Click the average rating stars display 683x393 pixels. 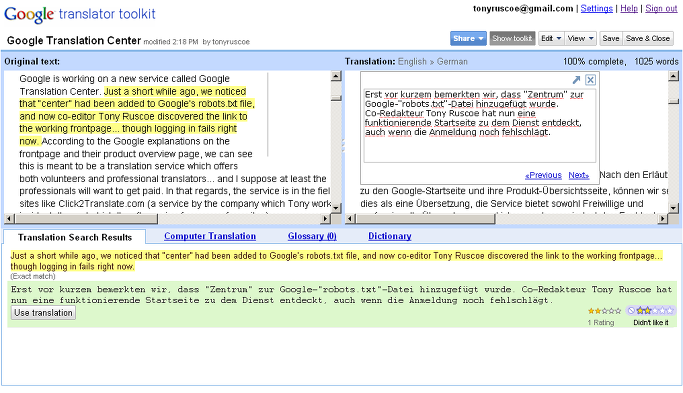pyautogui.click(x=605, y=311)
